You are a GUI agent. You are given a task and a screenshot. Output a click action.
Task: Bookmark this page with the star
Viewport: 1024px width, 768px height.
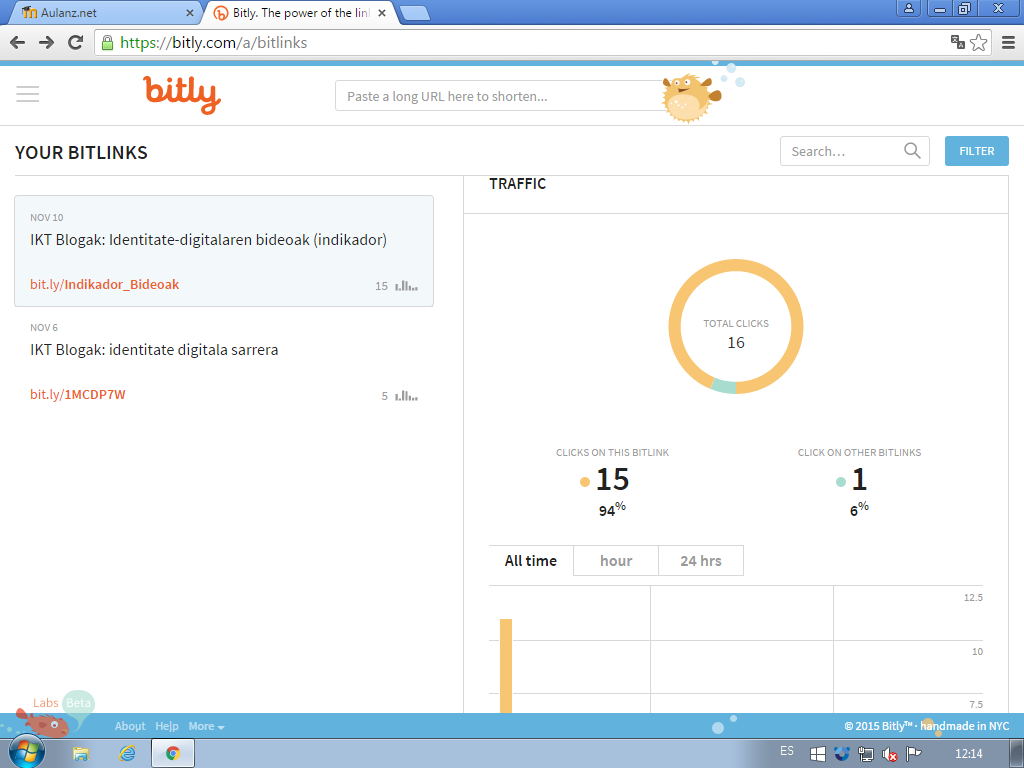click(978, 42)
